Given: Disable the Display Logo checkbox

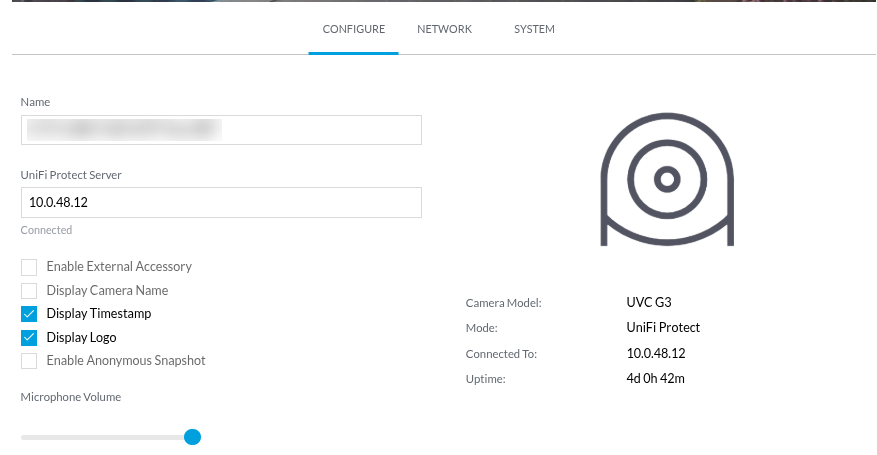Looking at the screenshot, I should click(x=29, y=337).
